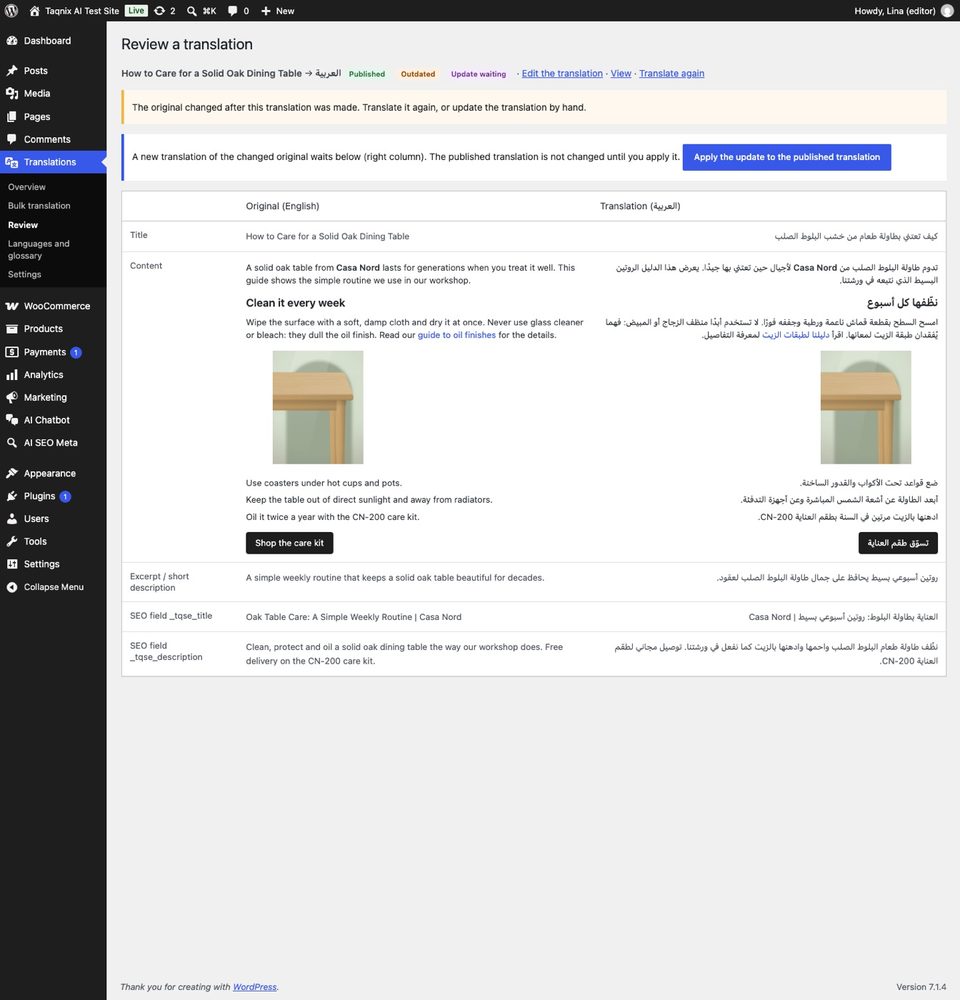Screen dimensions: 960x1000
Task: Click the Analytics bar chart icon
Action: coord(12,375)
